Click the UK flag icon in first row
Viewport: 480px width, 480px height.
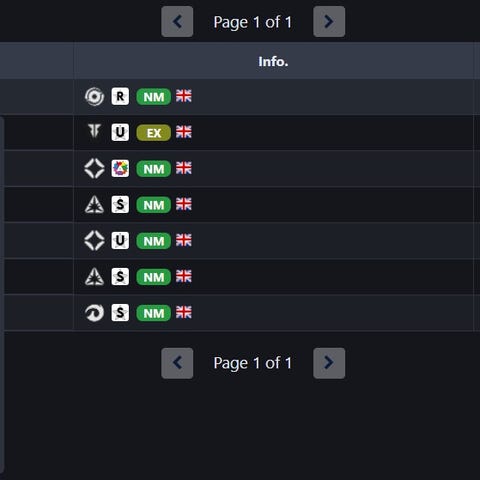pyautogui.click(x=184, y=96)
